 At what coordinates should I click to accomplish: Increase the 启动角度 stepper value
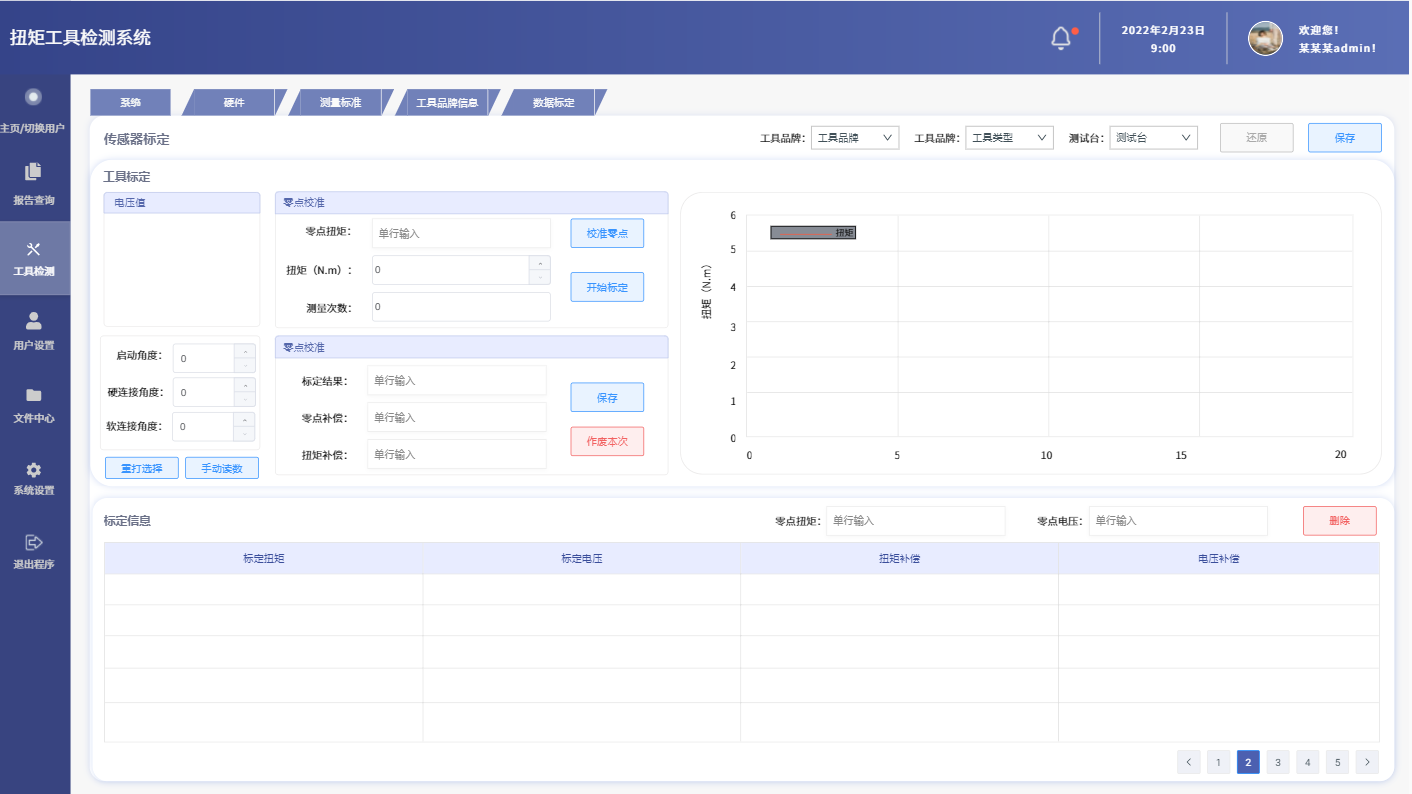(x=245, y=351)
